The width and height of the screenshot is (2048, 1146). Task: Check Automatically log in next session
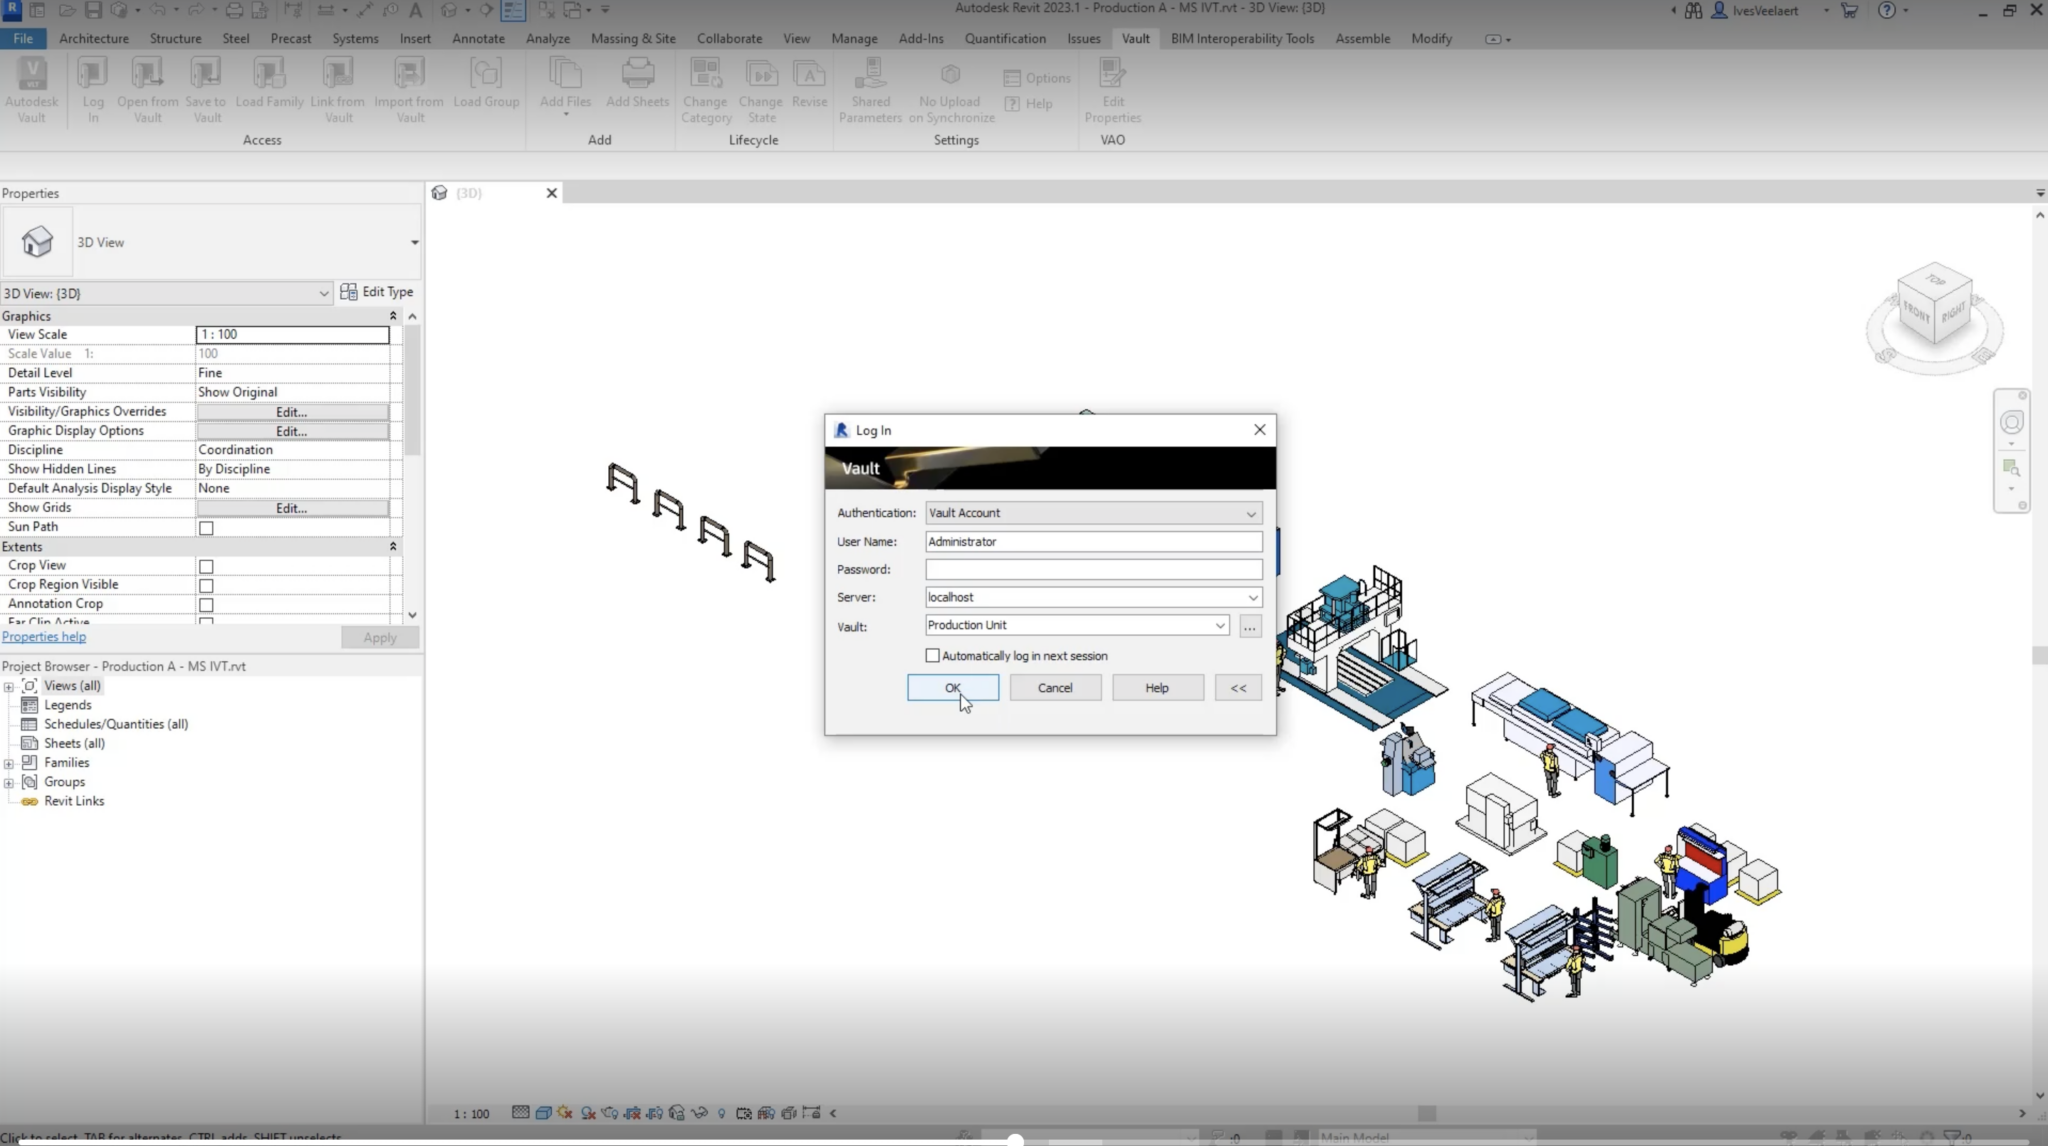click(x=932, y=655)
